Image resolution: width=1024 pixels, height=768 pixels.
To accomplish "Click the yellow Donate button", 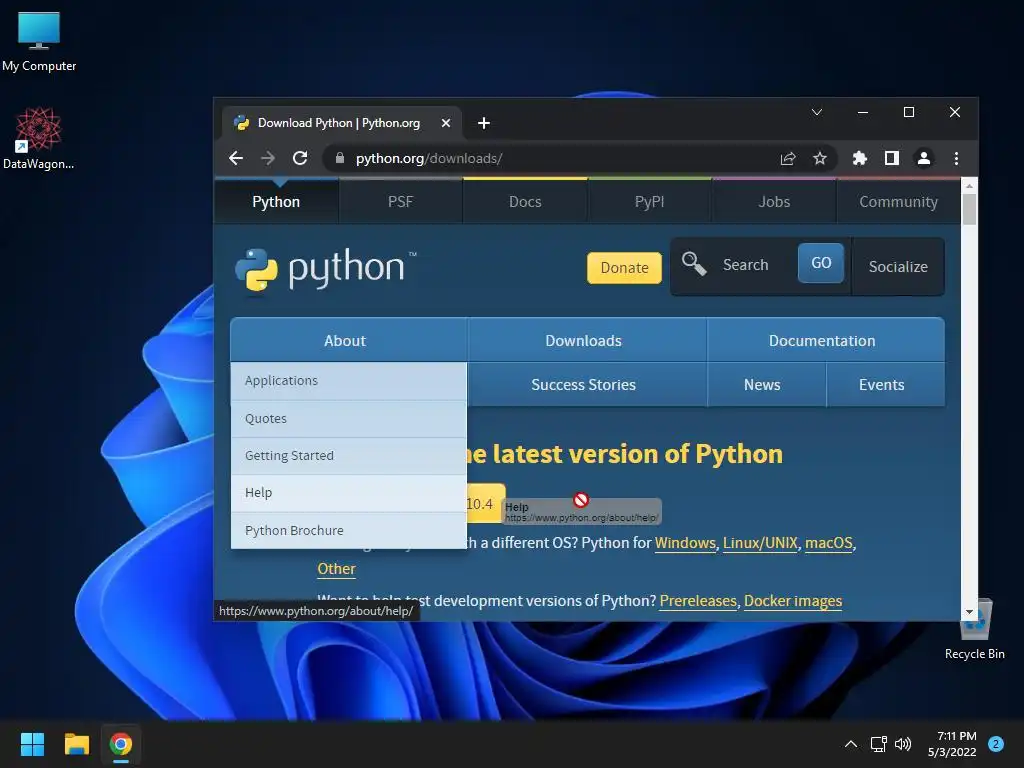I will pos(624,268).
